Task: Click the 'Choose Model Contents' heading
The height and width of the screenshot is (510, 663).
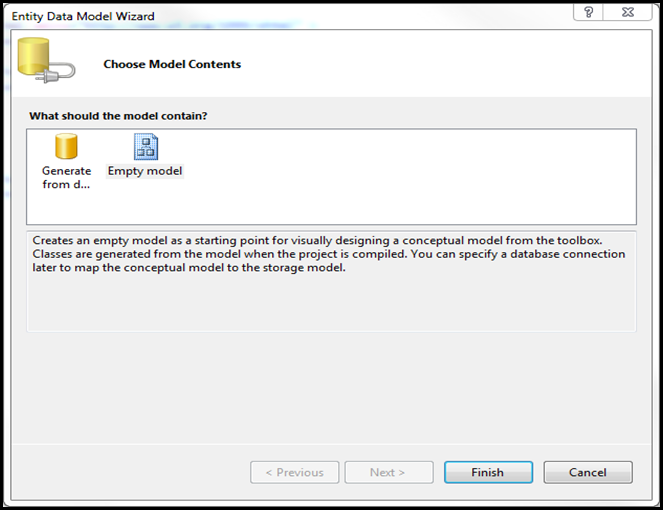Action: pos(172,65)
